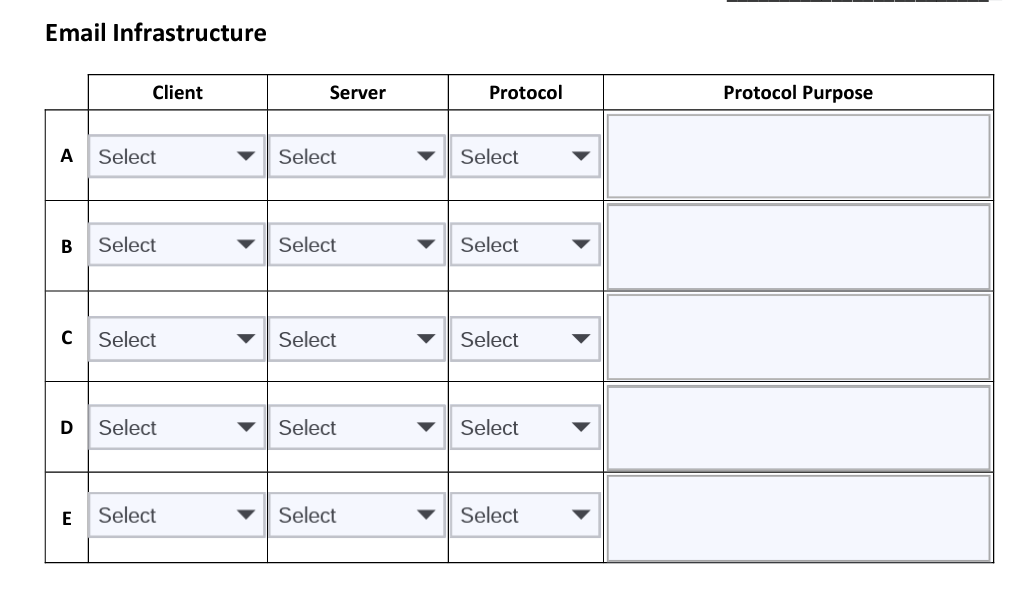1015x590 pixels.
Task: Open the Server dropdown for row A
Action: [x=356, y=156]
